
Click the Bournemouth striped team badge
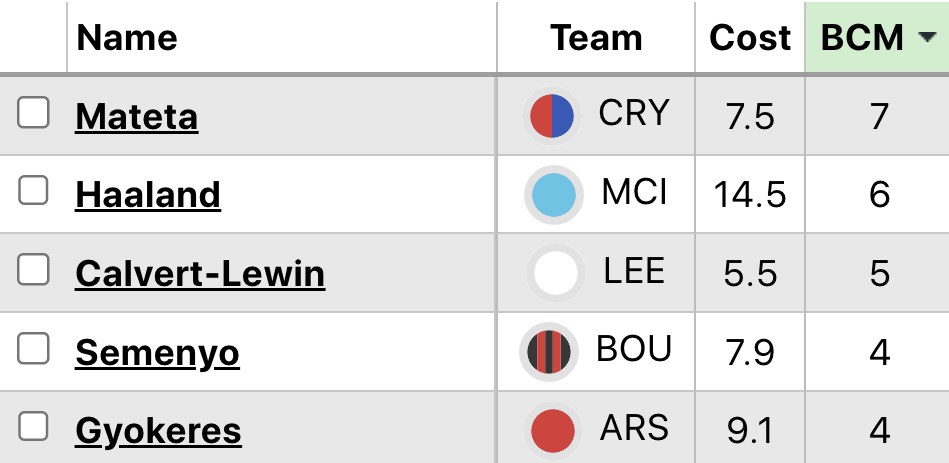(549, 352)
